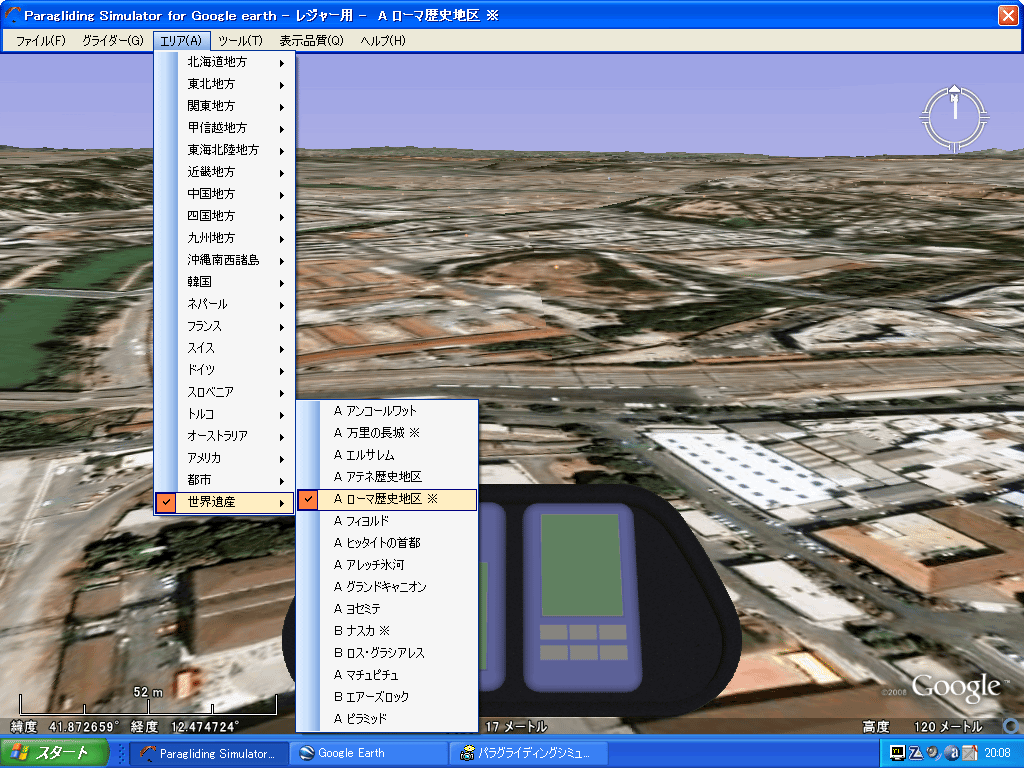Expand the 東北地方 submenu
This screenshot has height=768, width=1024.
click(225, 84)
